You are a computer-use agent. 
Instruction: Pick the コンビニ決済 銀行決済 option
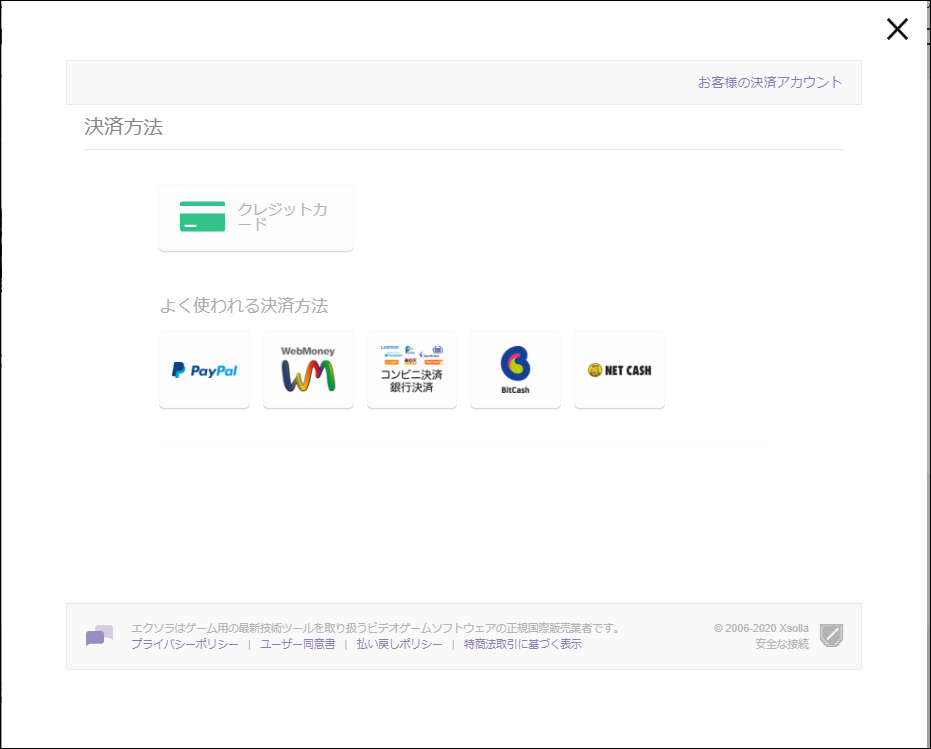click(x=411, y=369)
